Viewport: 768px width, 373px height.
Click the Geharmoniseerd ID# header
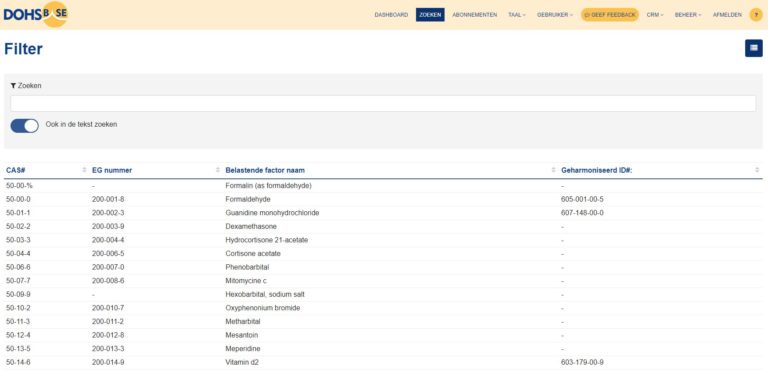[597, 170]
